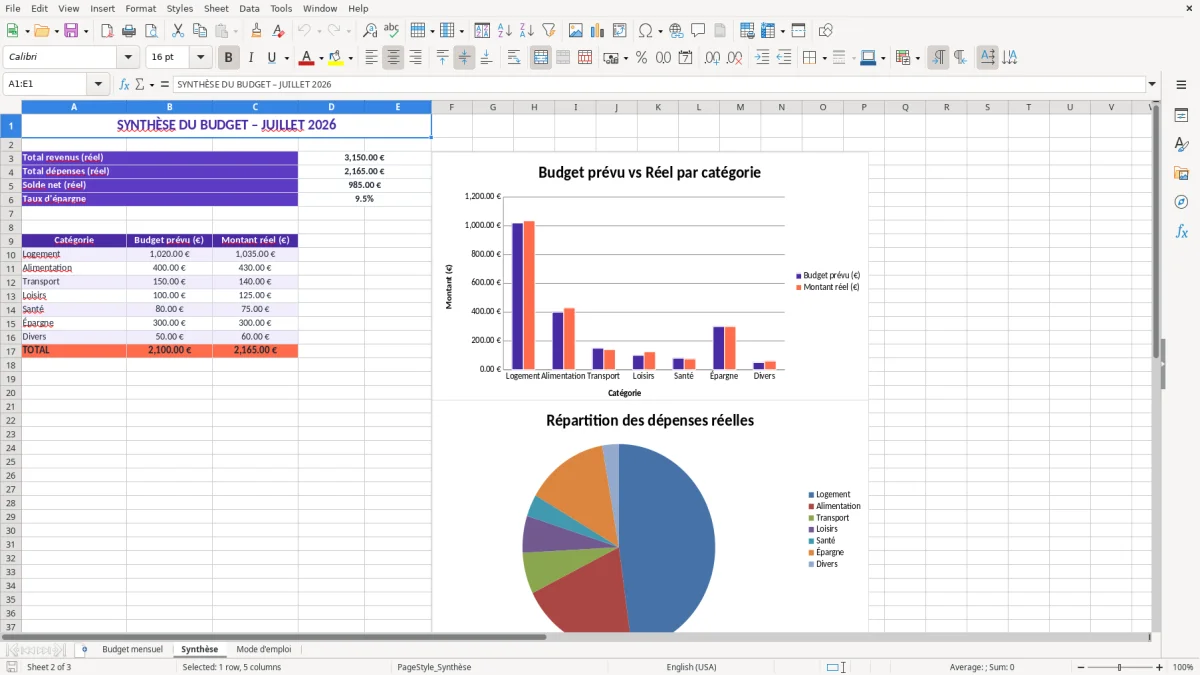Toggle Center Horizontally alignment button
Viewport: 1200px width, 675px height.
point(393,58)
